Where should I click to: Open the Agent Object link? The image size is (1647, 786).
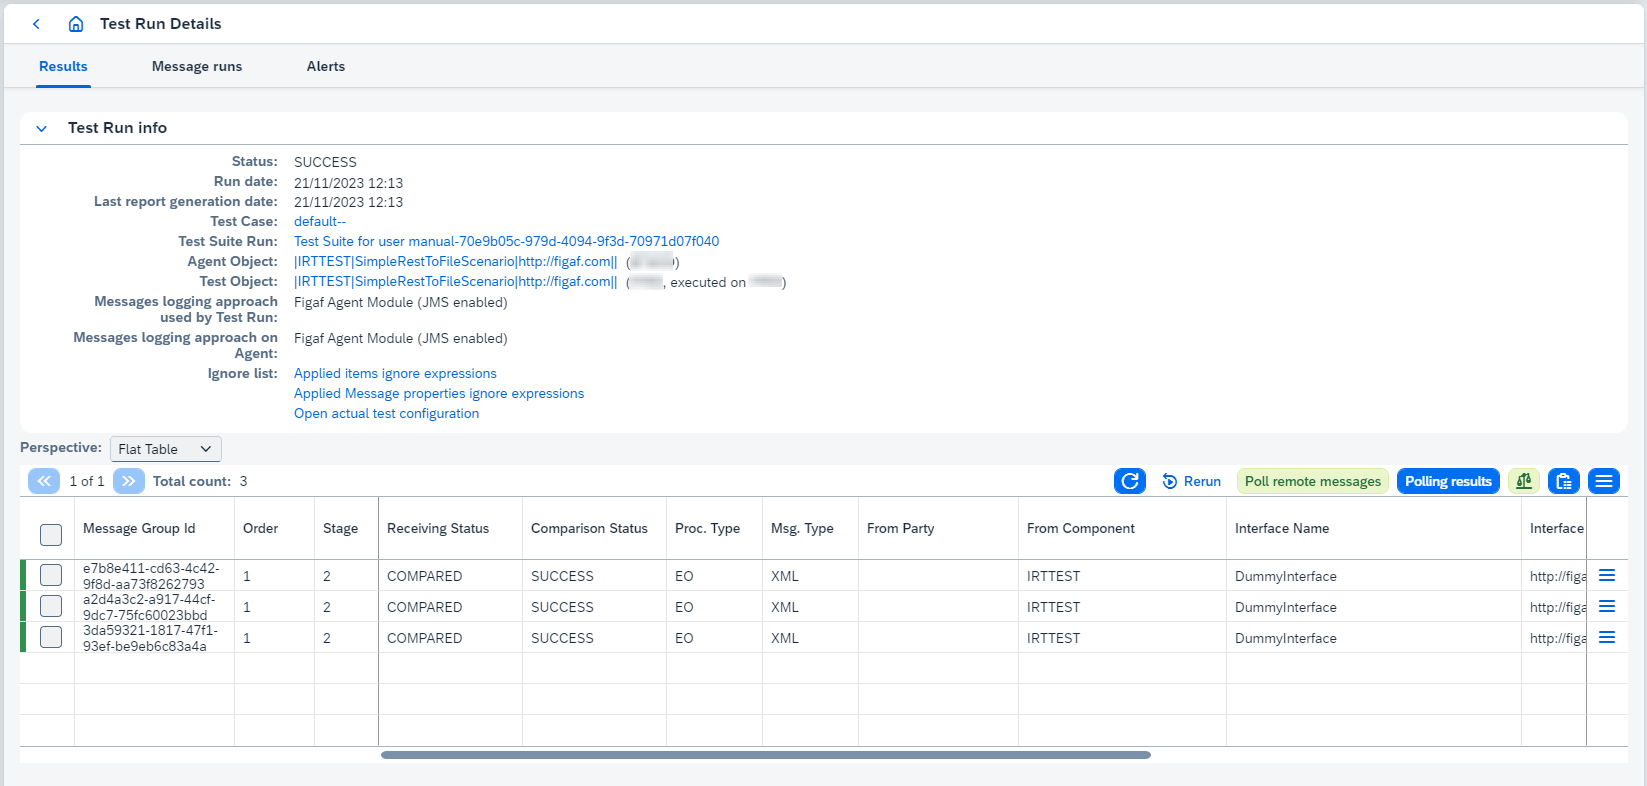[x=456, y=261]
